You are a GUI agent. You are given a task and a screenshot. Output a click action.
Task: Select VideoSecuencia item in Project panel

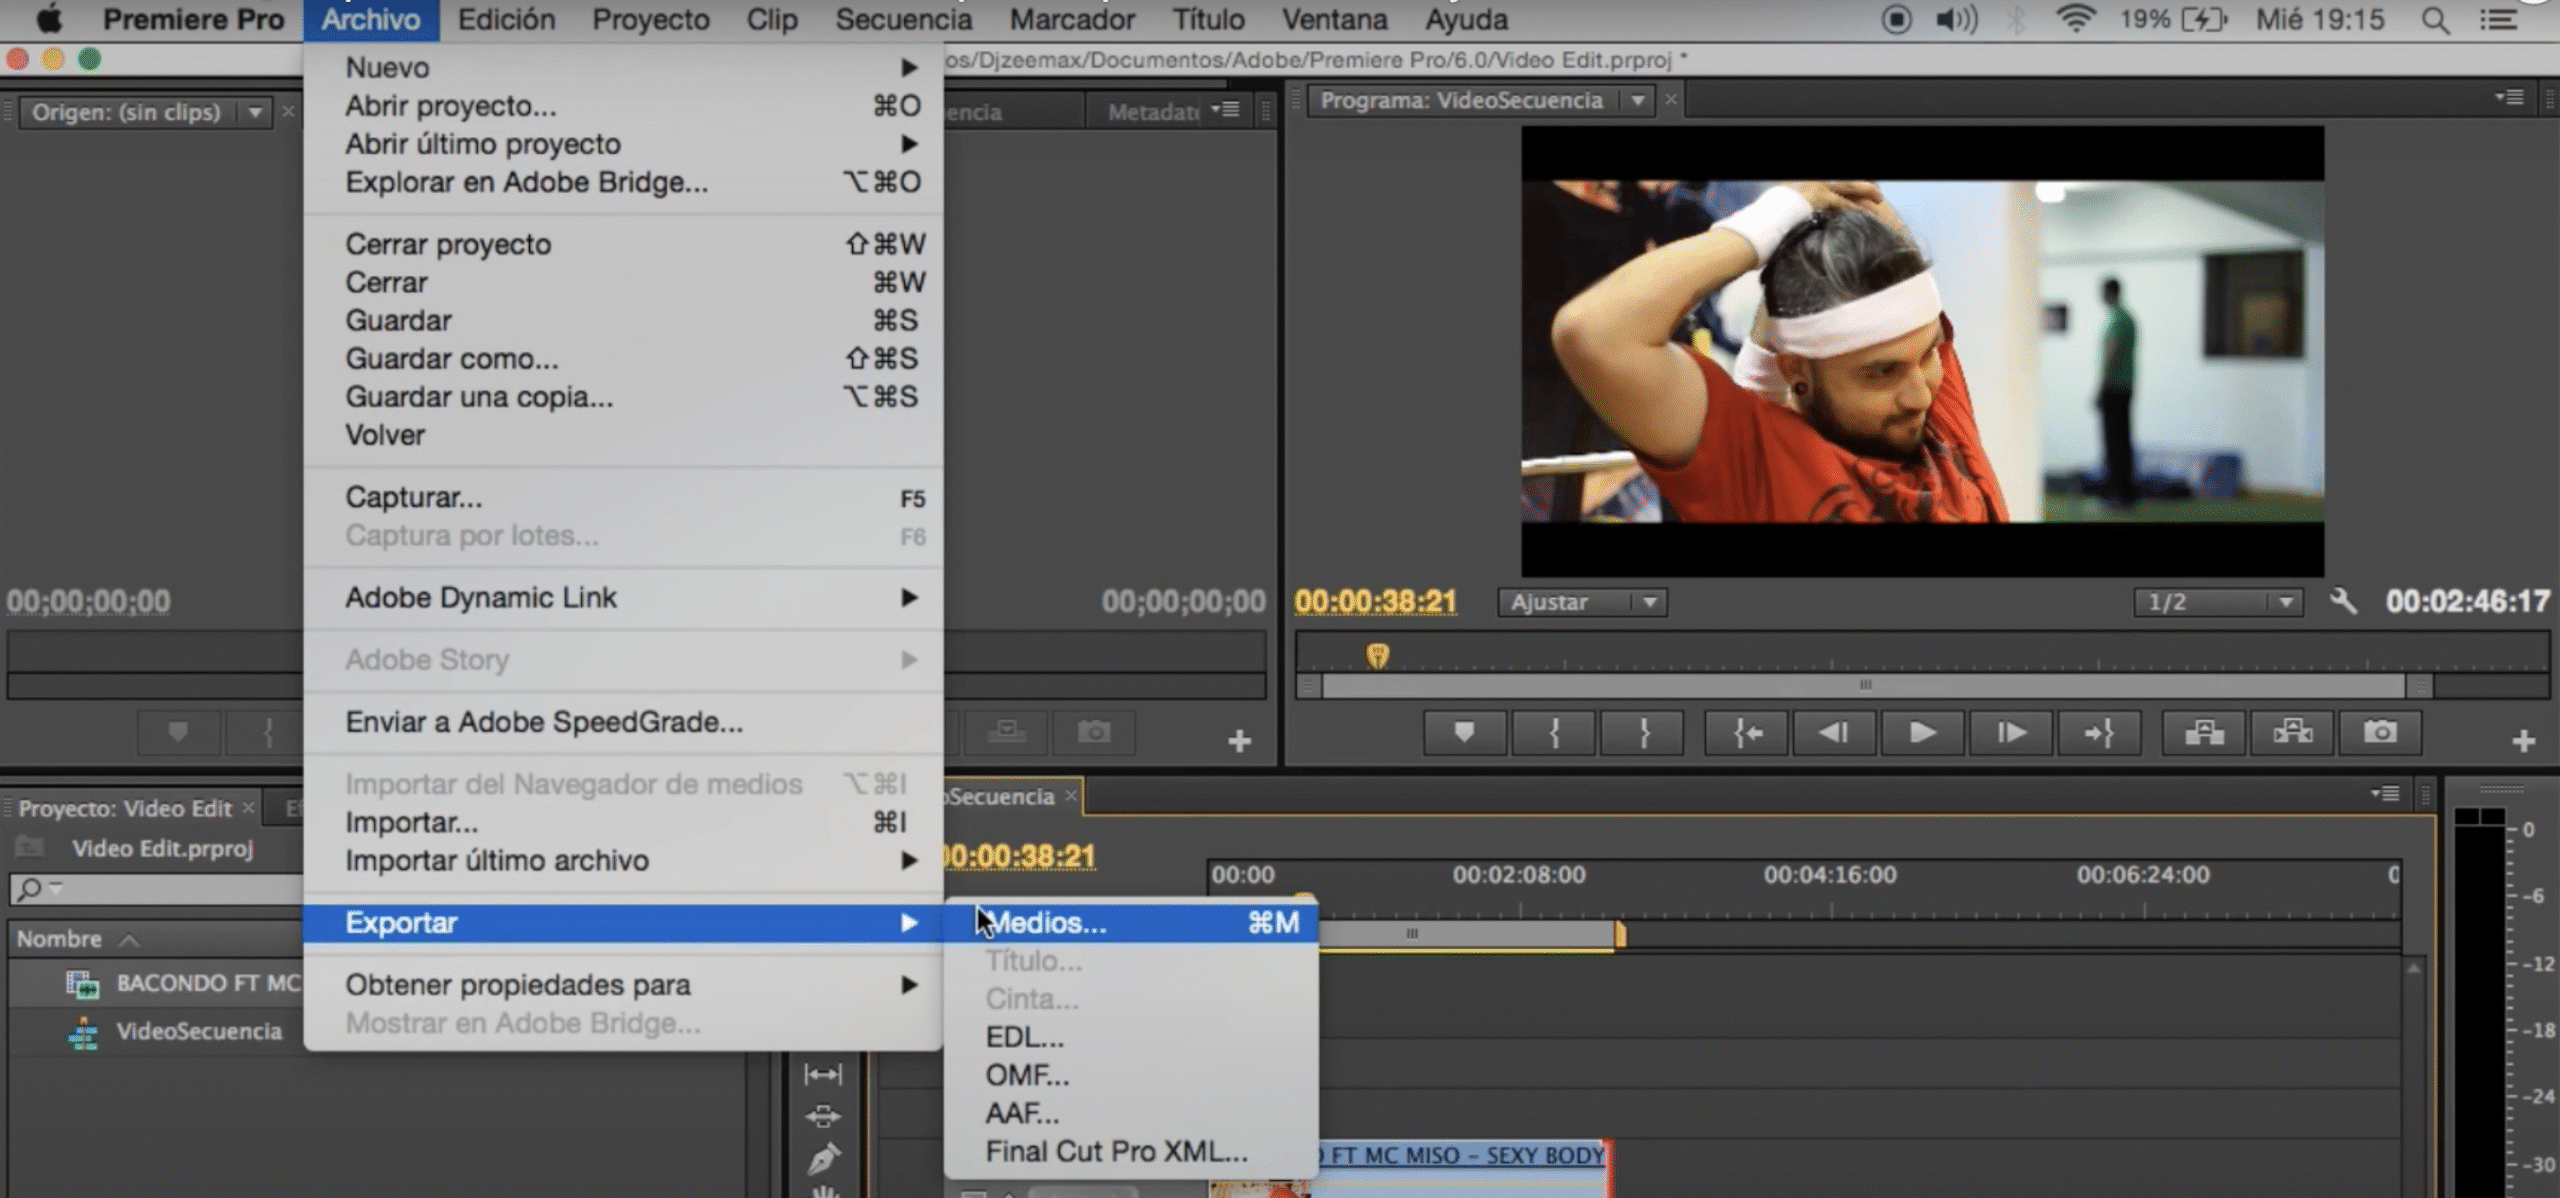[198, 1031]
